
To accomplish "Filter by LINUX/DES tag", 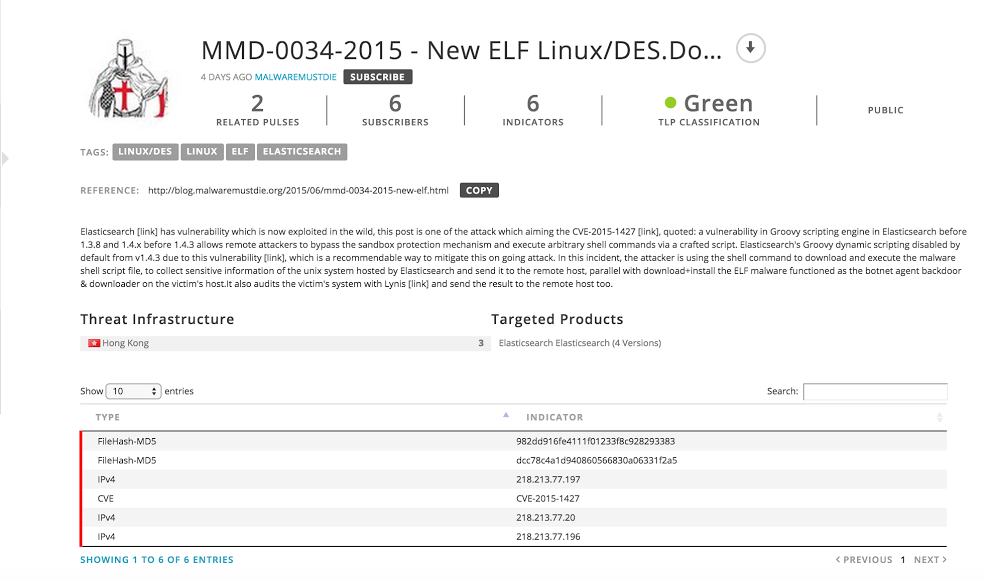I will point(145,152).
